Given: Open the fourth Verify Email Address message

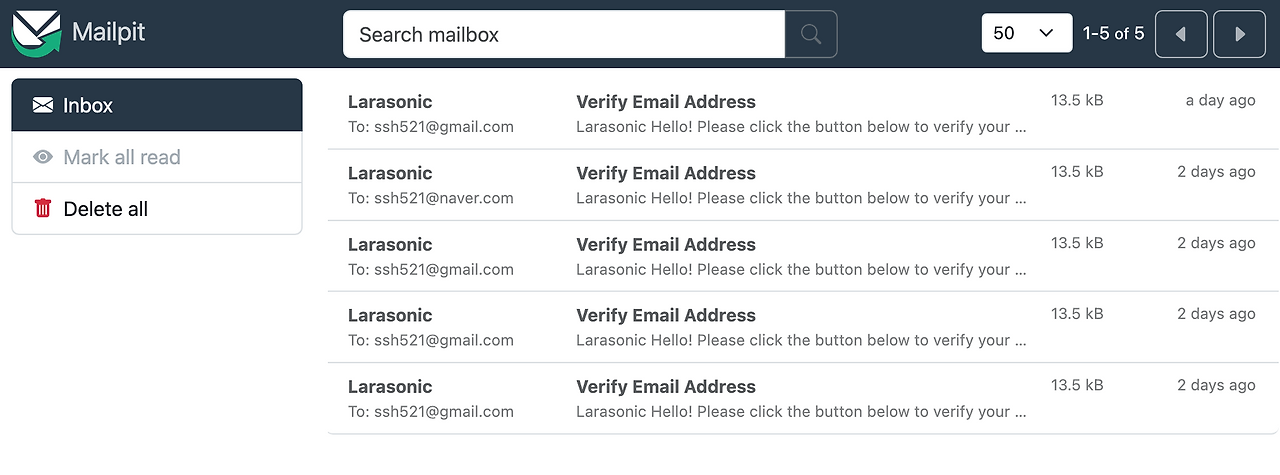Looking at the screenshot, I should pyautogui.click(x=803, y=327).
